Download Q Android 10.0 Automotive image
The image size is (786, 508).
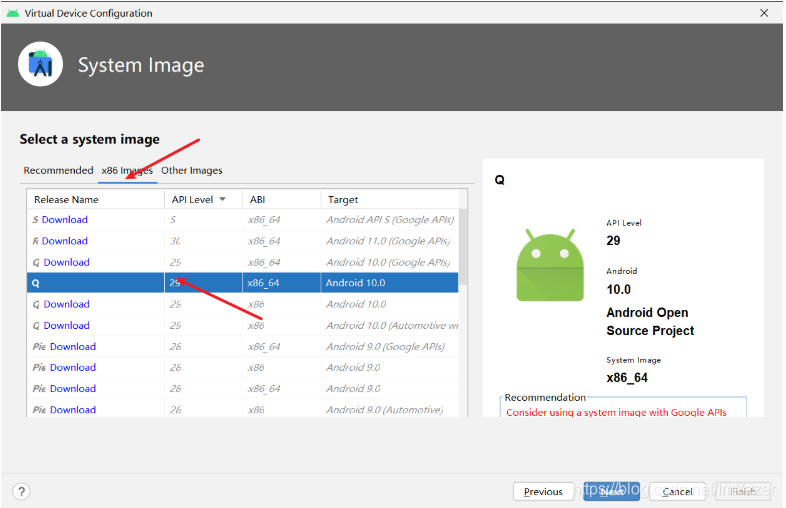[x=67, y=325]
